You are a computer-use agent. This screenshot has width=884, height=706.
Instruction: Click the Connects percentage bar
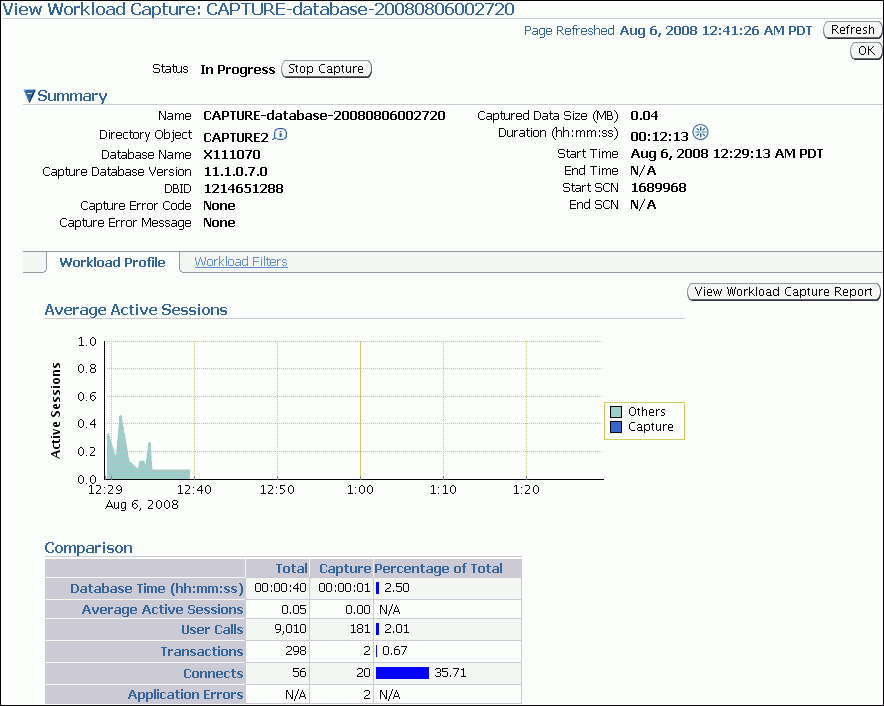(402, 673)
